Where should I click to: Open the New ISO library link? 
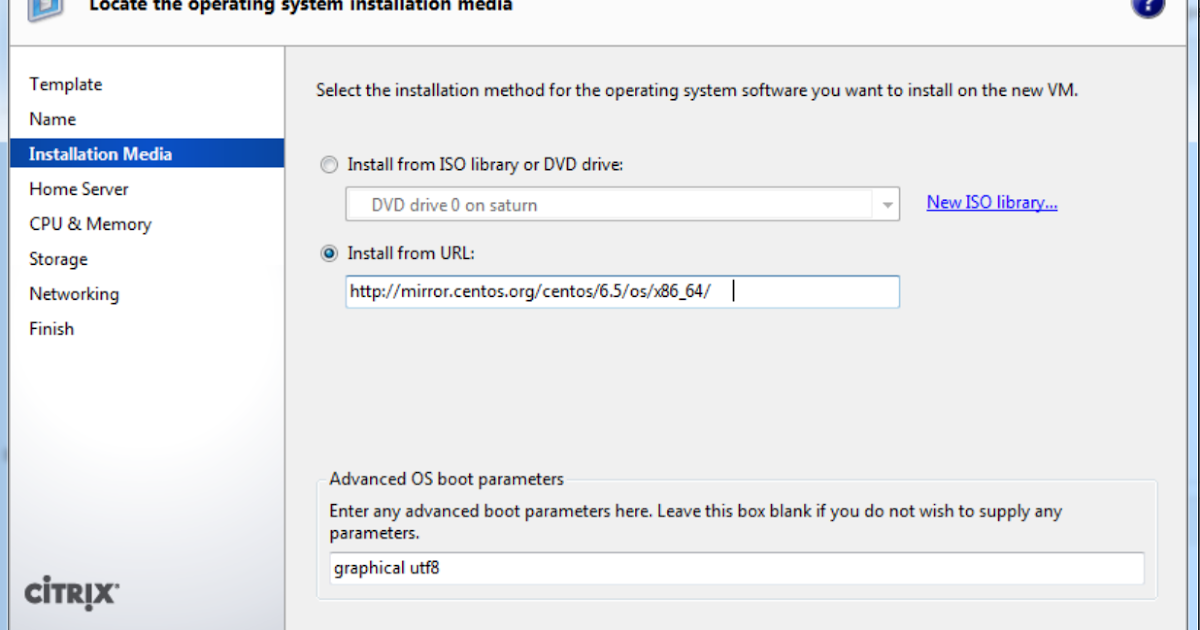(x=991, y=202)
